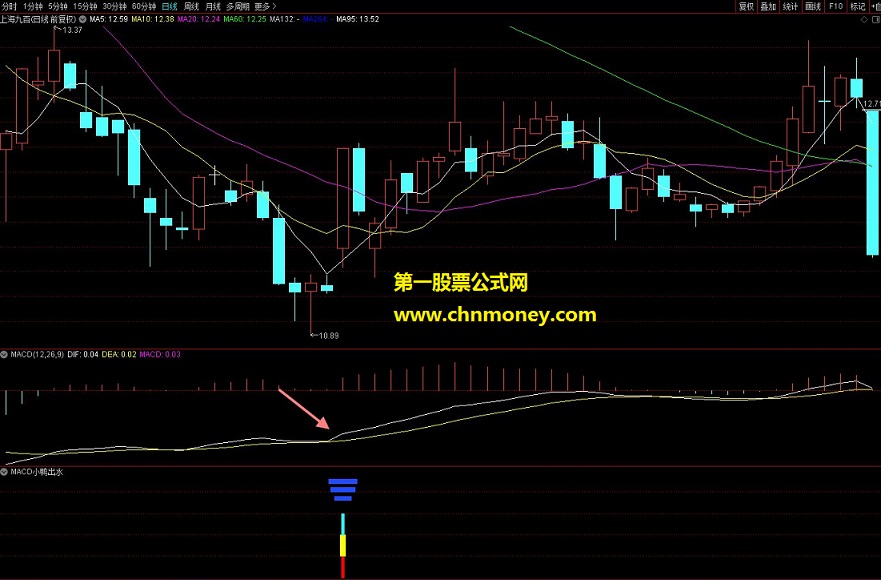This screenshot has width=881, height=580.
Task: Switch to the 月线 monthly chart tab
Action: point(213,6)
